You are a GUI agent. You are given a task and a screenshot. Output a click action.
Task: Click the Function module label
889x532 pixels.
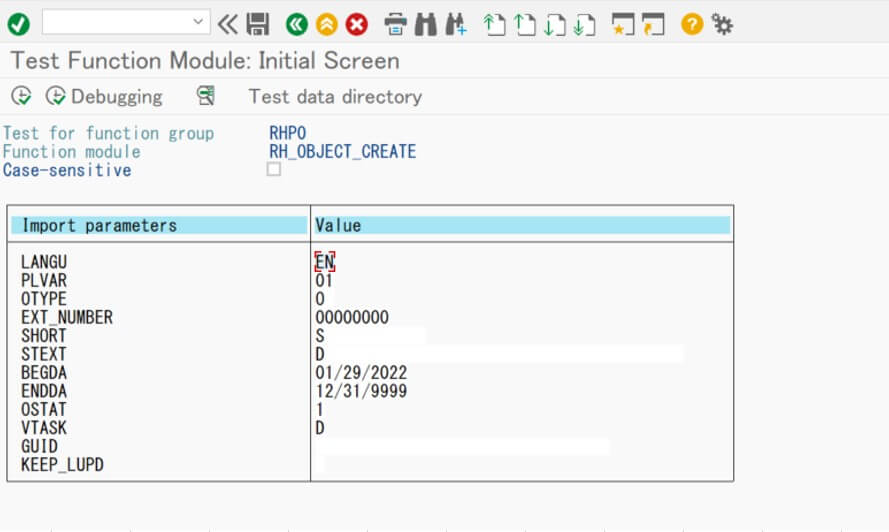click(71, 151)
